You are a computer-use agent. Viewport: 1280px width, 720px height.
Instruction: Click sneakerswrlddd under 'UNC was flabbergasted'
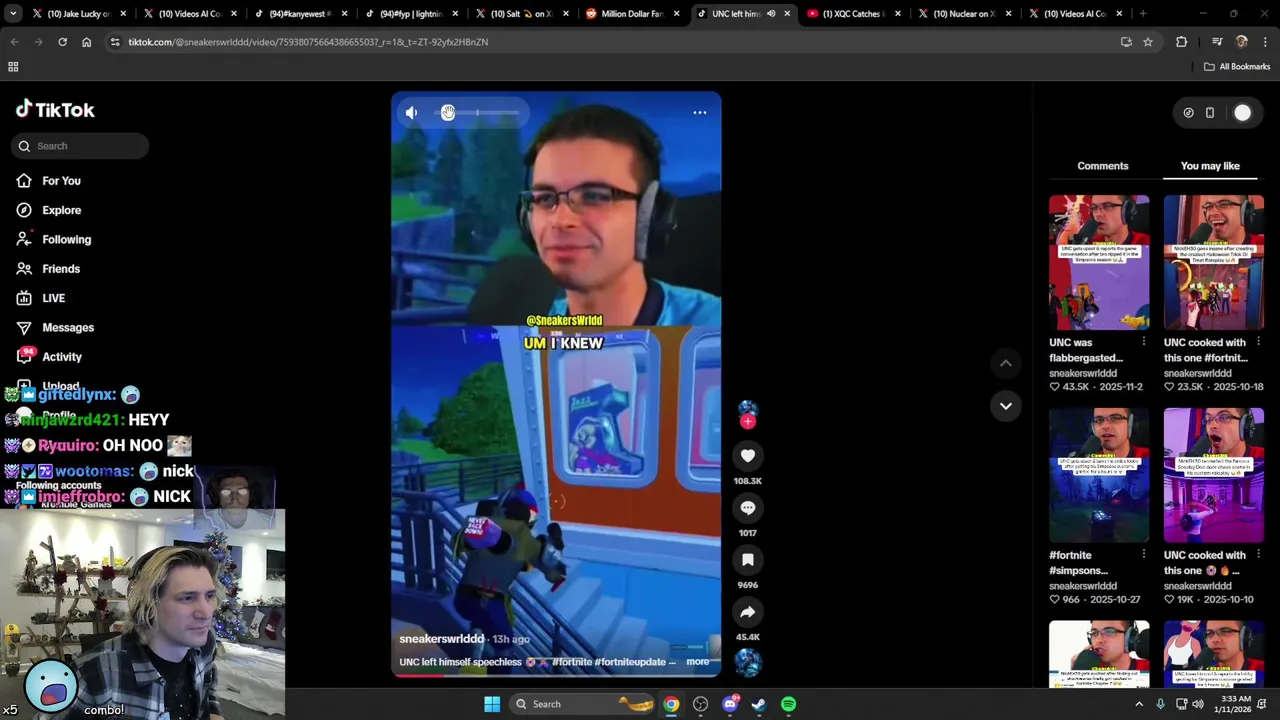click(x=1083, y=373)
